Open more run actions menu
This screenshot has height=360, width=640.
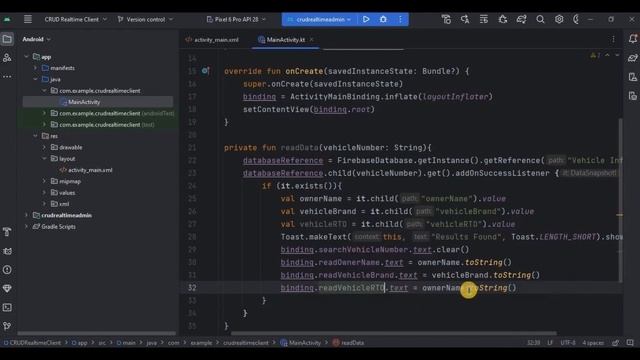(400, 19)
